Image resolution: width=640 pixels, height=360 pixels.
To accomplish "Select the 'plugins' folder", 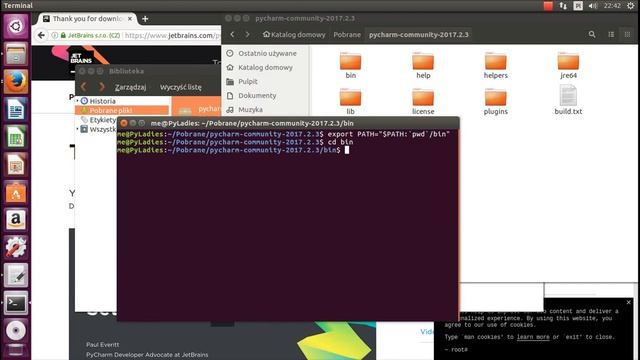I will pyautogui.click(x=496, y=102).
